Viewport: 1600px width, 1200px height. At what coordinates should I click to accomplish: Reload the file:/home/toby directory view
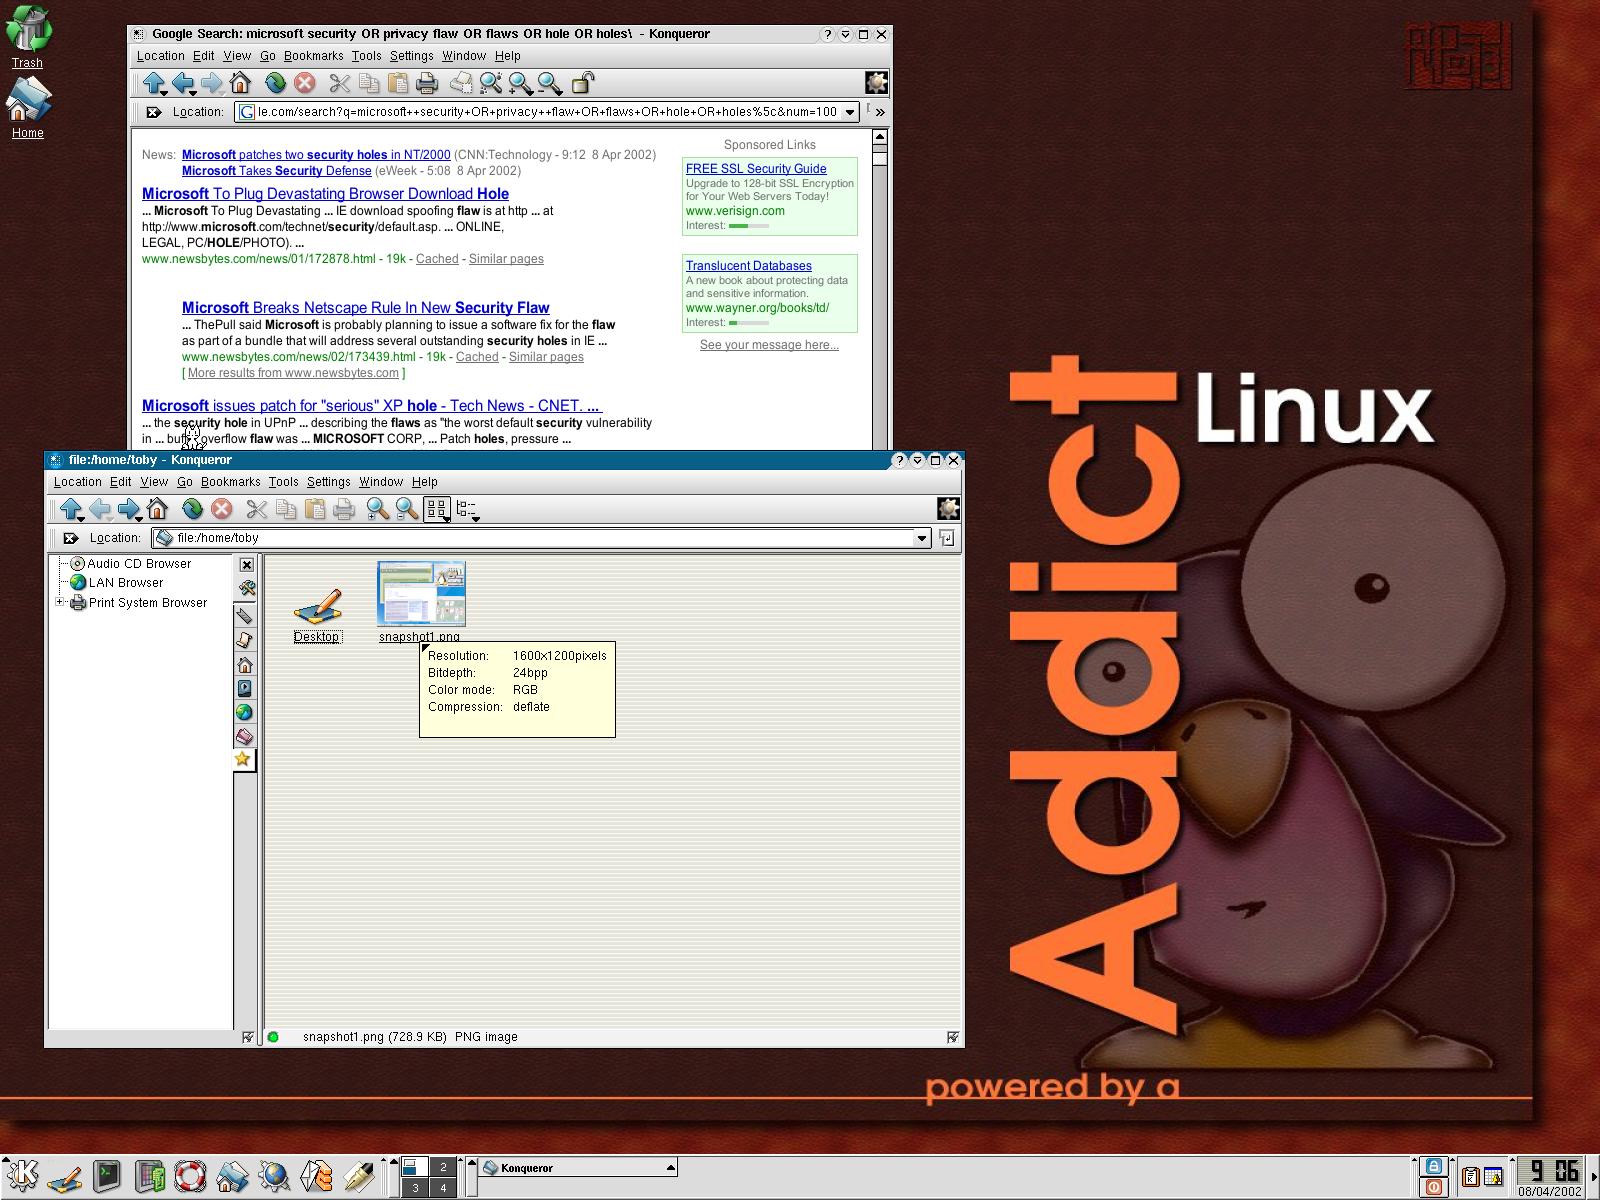[x=192, y=510]
